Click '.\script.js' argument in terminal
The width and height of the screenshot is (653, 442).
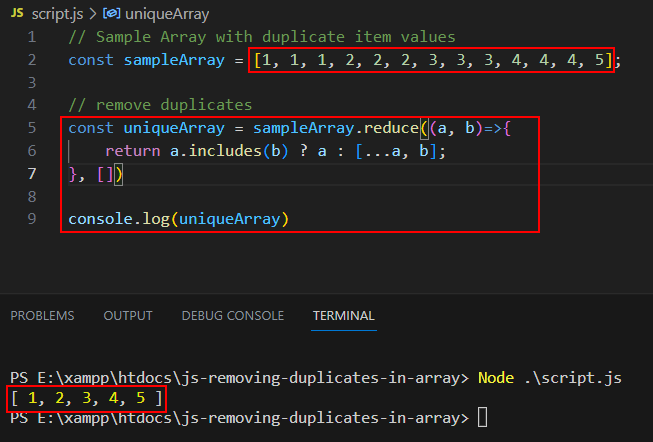tap(573, 378)
